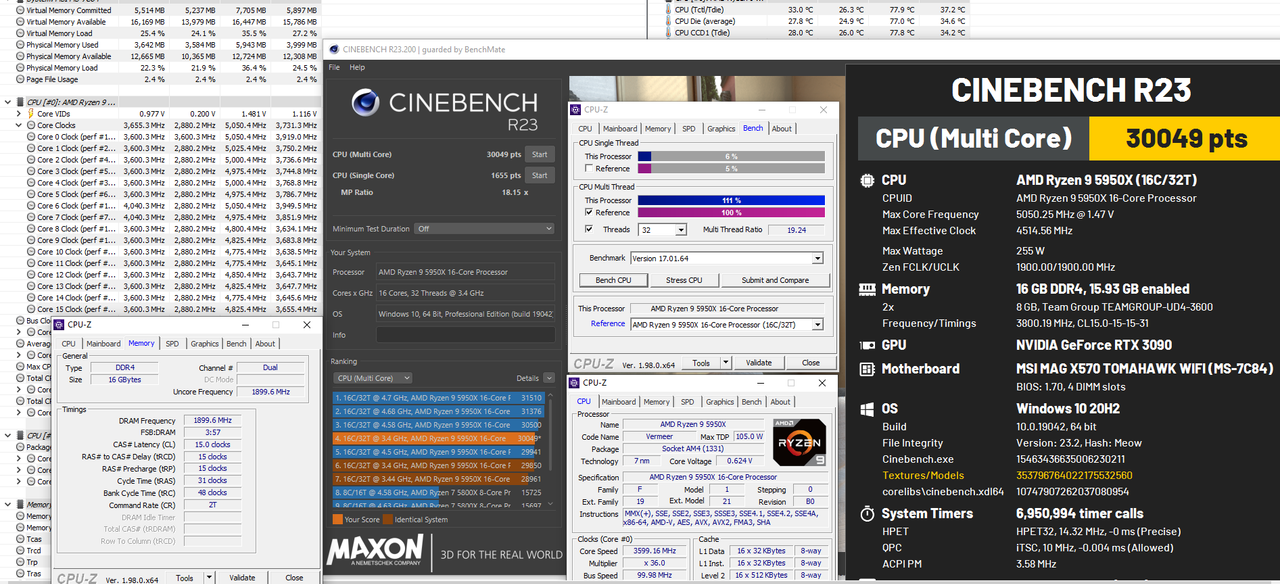Click Close in the Memory CPU-Z window
Screen dimensions: 1280x584
click(294, 578)
